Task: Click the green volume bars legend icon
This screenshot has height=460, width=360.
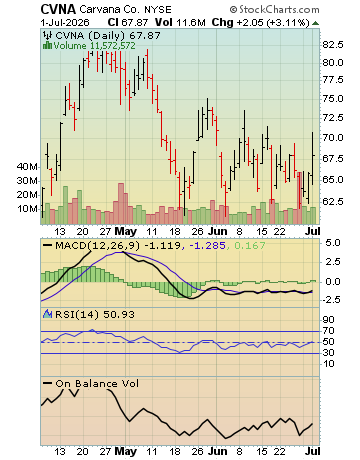Action: 47,45
